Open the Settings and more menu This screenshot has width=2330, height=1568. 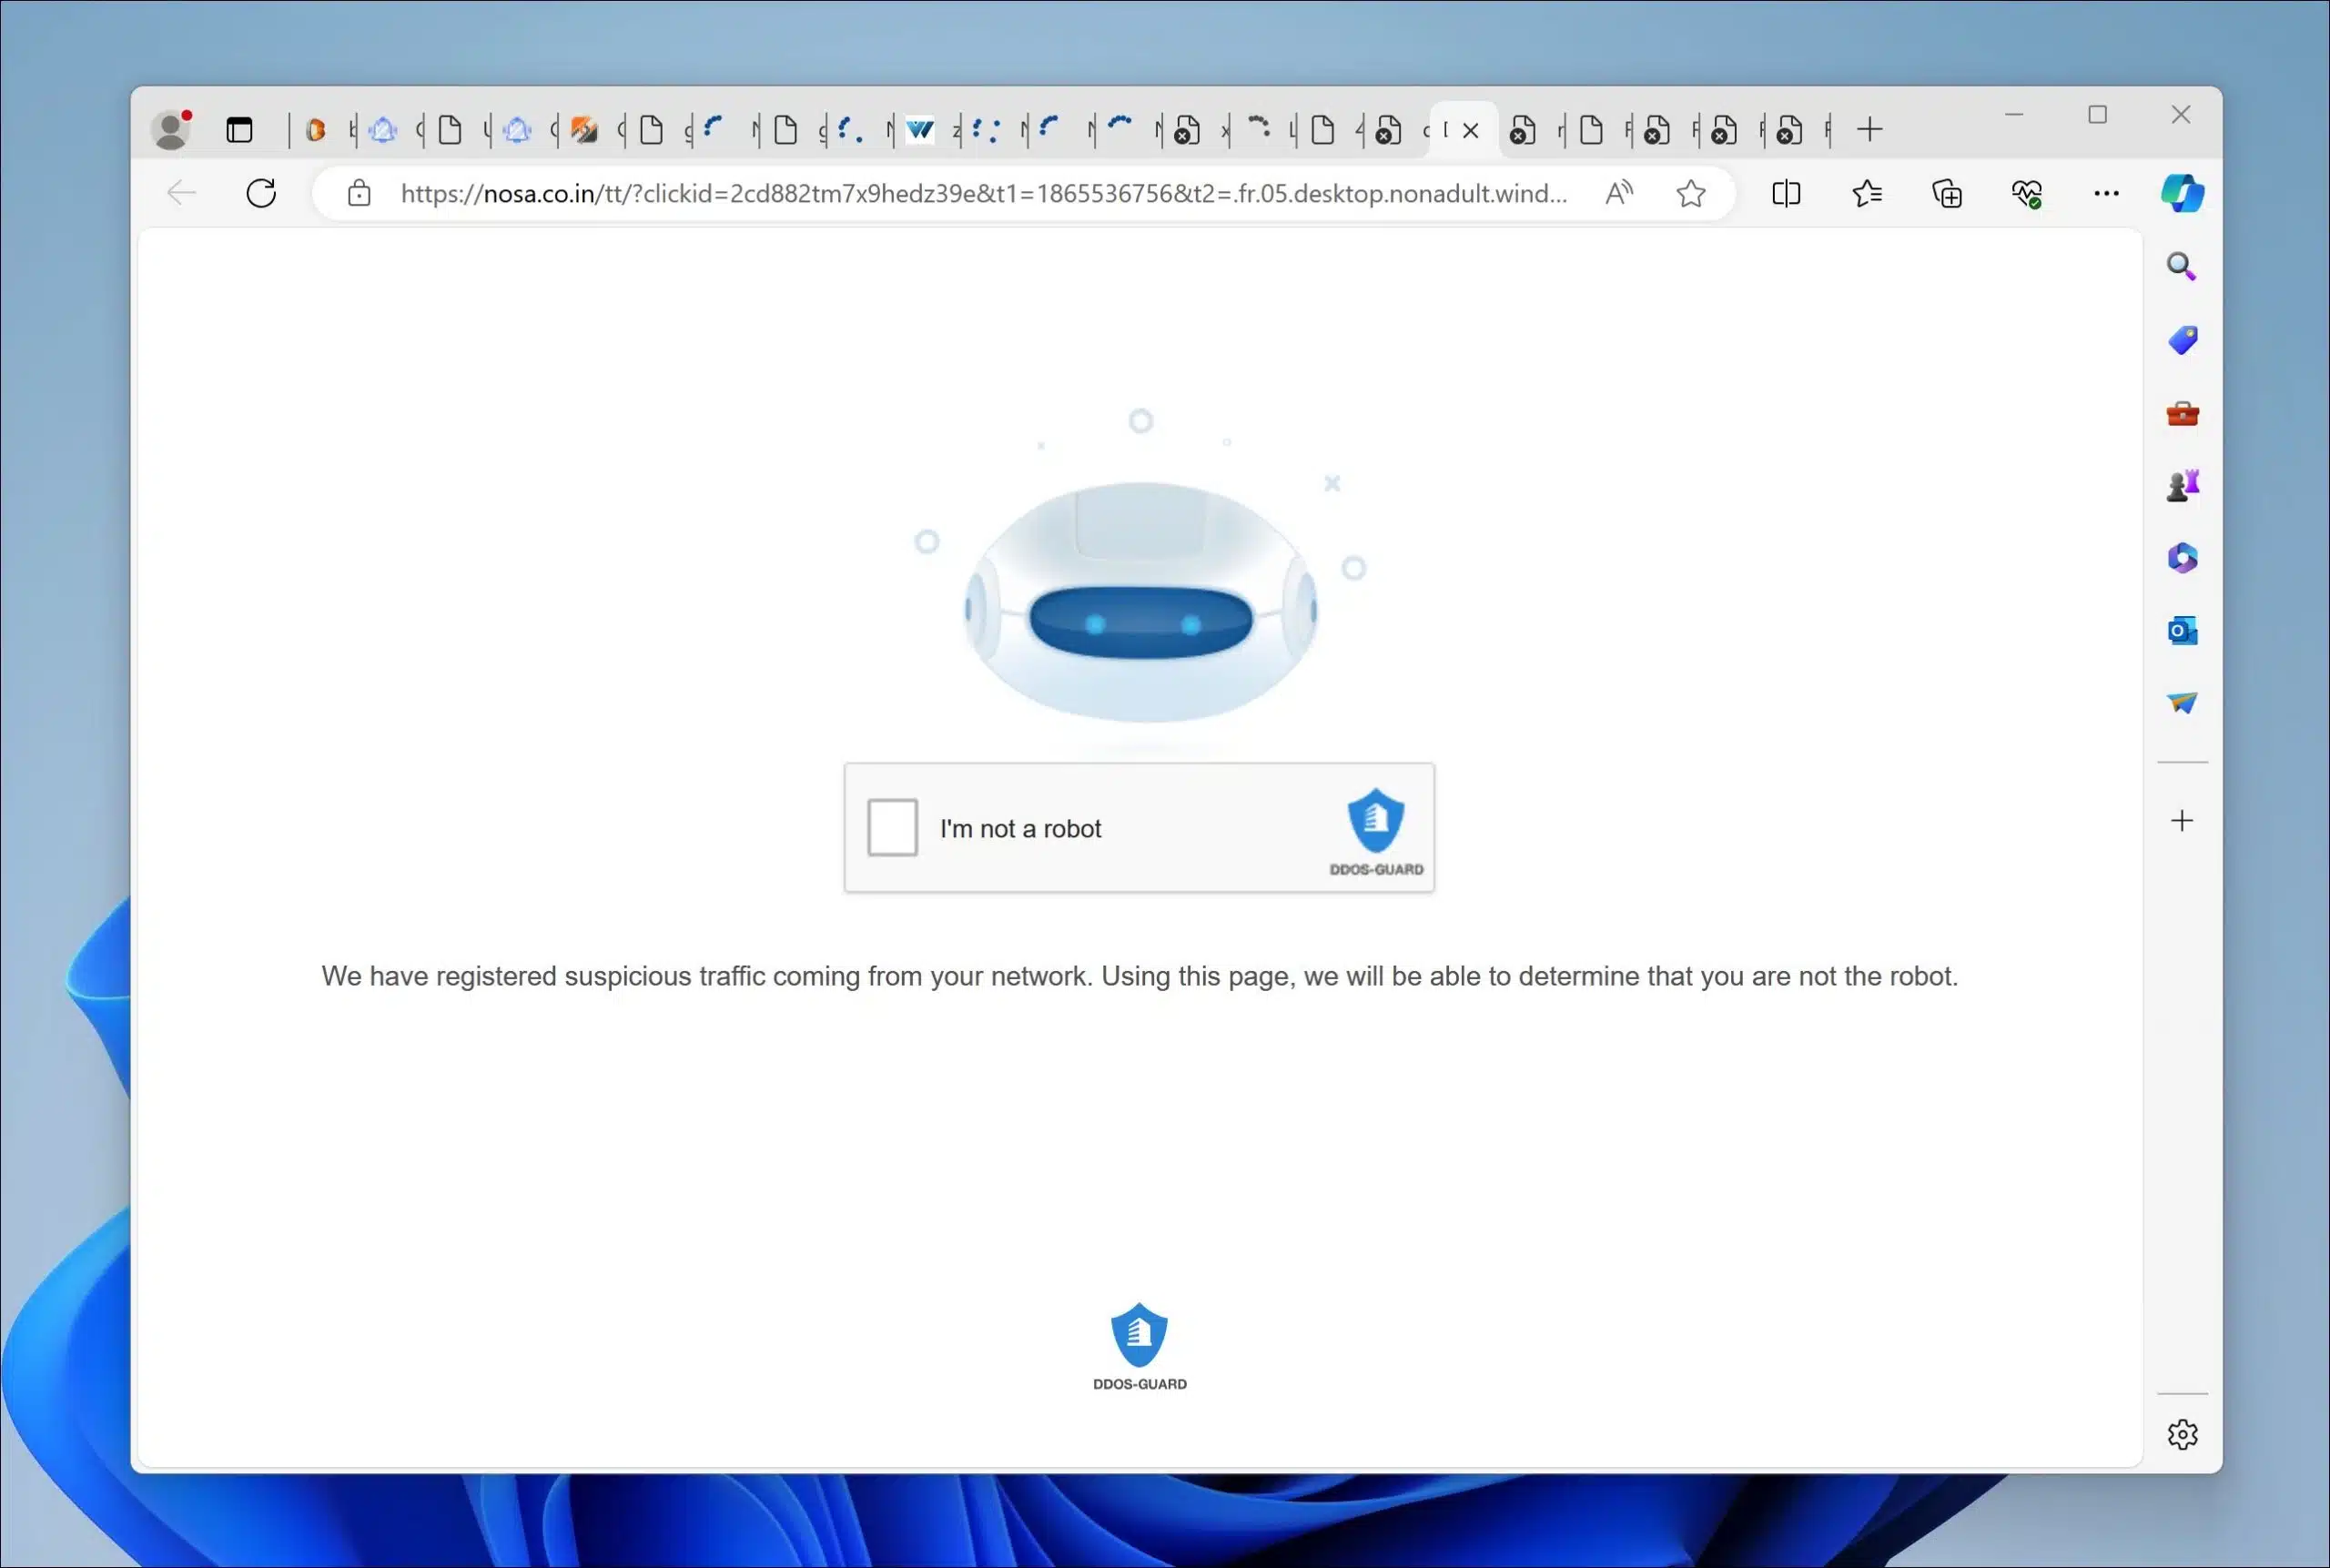pyautogui.click(x=2106, y=193)
